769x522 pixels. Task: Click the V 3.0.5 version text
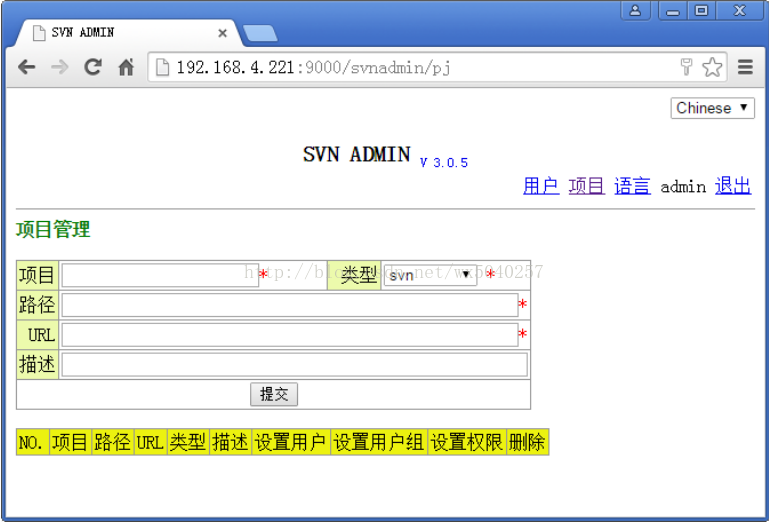pos(444,163)
